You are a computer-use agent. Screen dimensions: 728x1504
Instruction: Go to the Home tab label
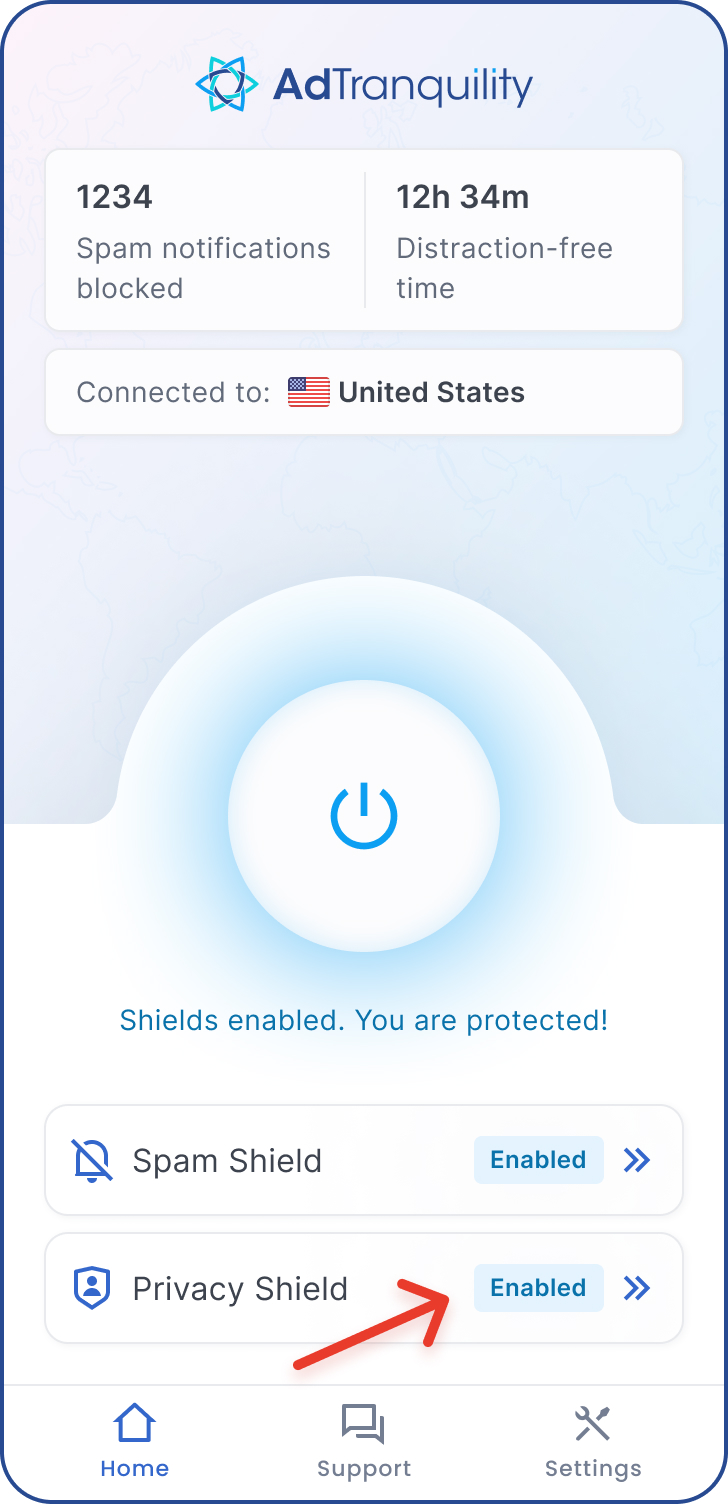[134, 1469]
